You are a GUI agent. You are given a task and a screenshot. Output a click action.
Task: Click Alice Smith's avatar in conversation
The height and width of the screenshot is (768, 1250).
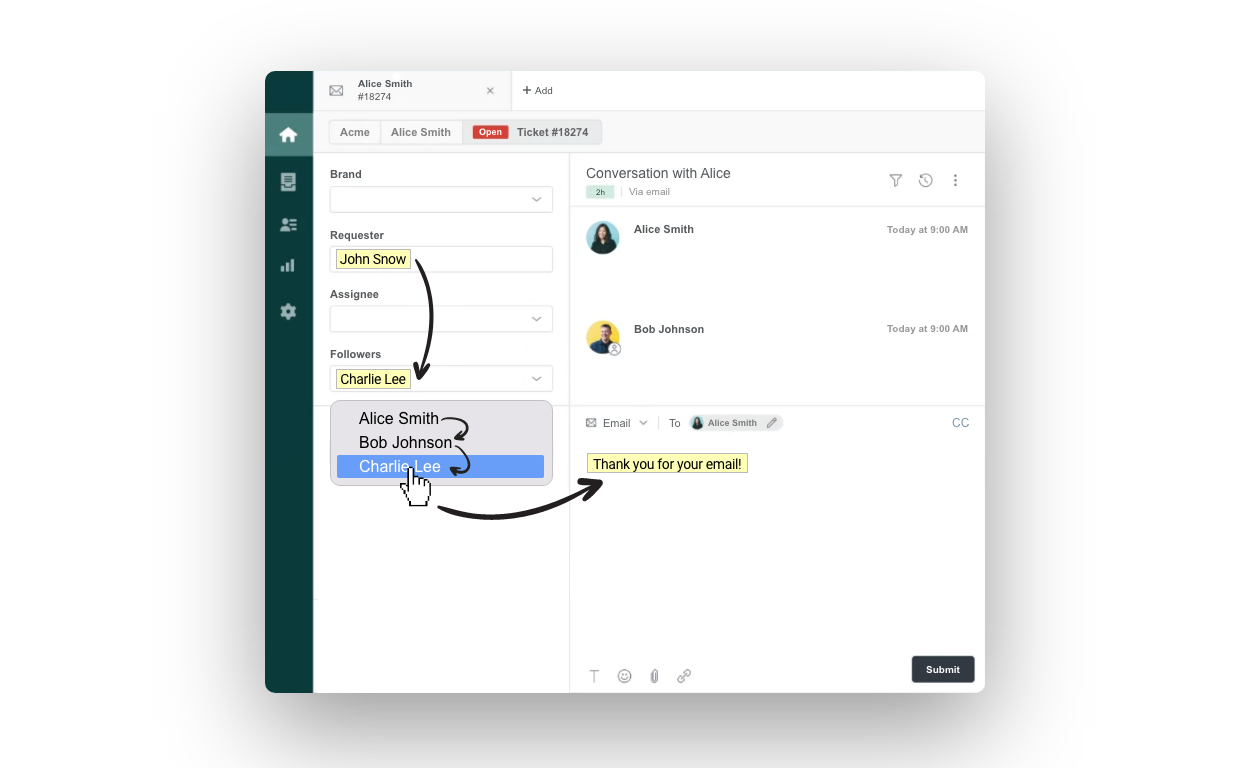(603, 237)
